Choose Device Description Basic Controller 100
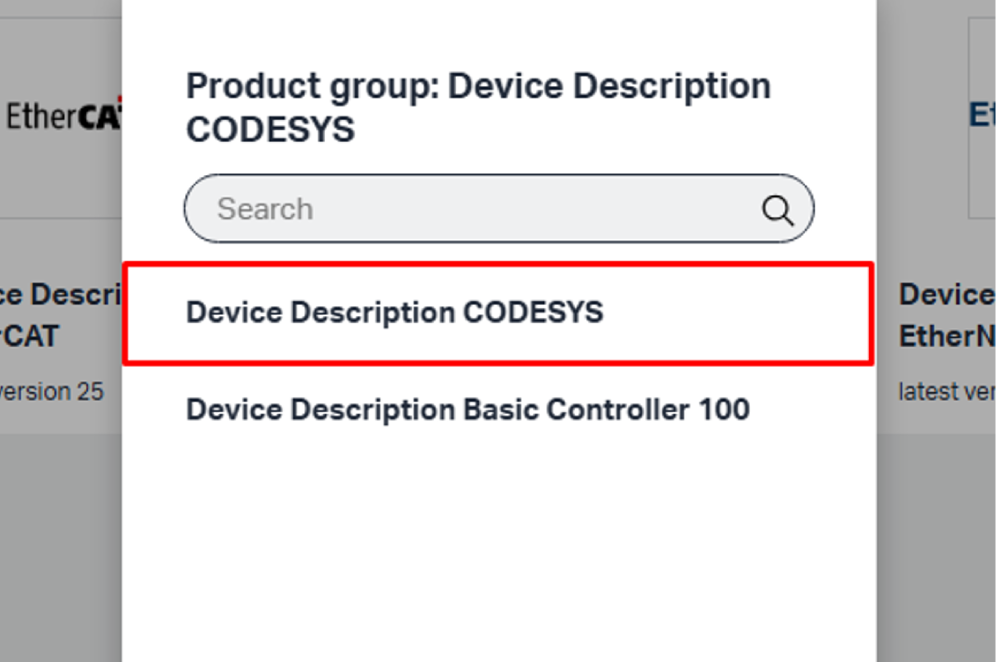Viewport: 1000px width, 662px height. tap(467, 409)
